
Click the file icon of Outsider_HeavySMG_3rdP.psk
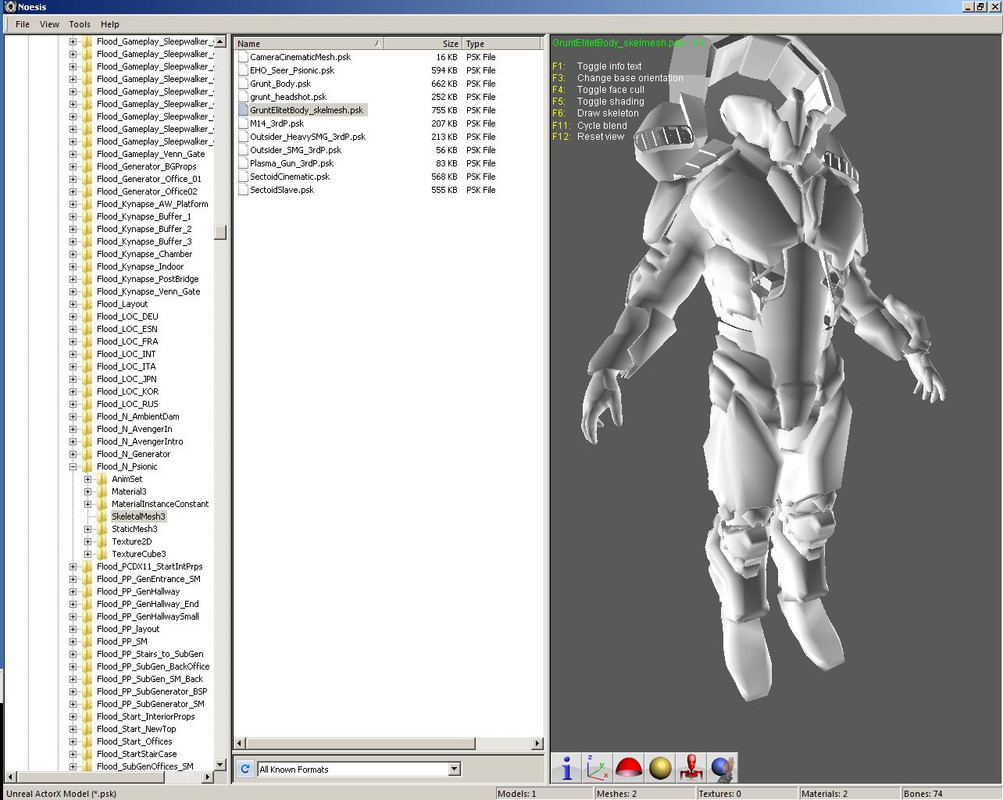click(243, 137)
